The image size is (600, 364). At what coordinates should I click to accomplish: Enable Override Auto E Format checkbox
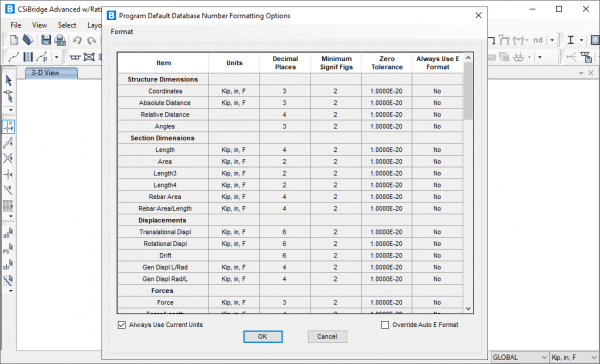tap(385, 325)
